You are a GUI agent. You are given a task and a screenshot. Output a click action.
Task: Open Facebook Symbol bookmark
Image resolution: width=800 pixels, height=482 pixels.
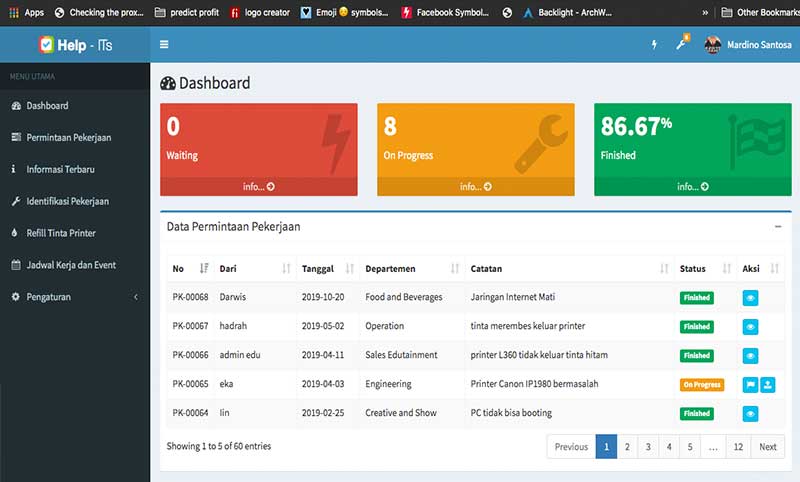point(445,12)
